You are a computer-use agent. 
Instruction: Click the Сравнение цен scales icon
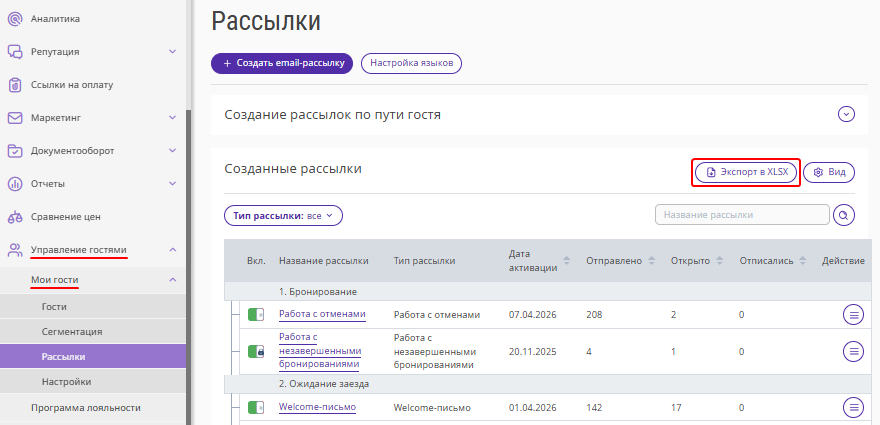pyautogui.click(x=15, y=216)
